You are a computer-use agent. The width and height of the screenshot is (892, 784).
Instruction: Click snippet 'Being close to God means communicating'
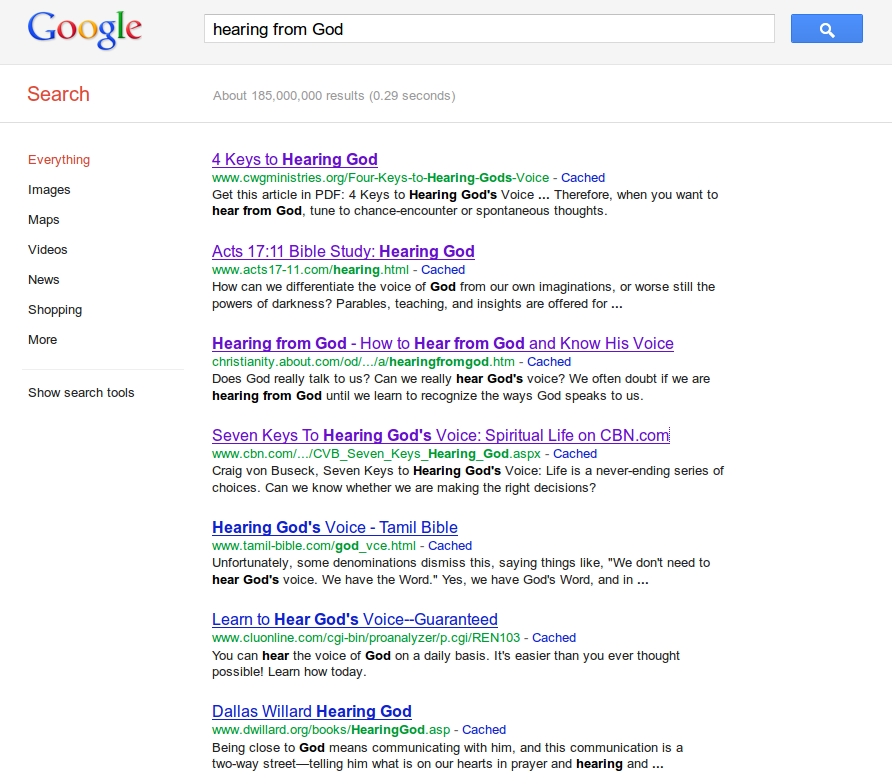[x=448, y=756]
